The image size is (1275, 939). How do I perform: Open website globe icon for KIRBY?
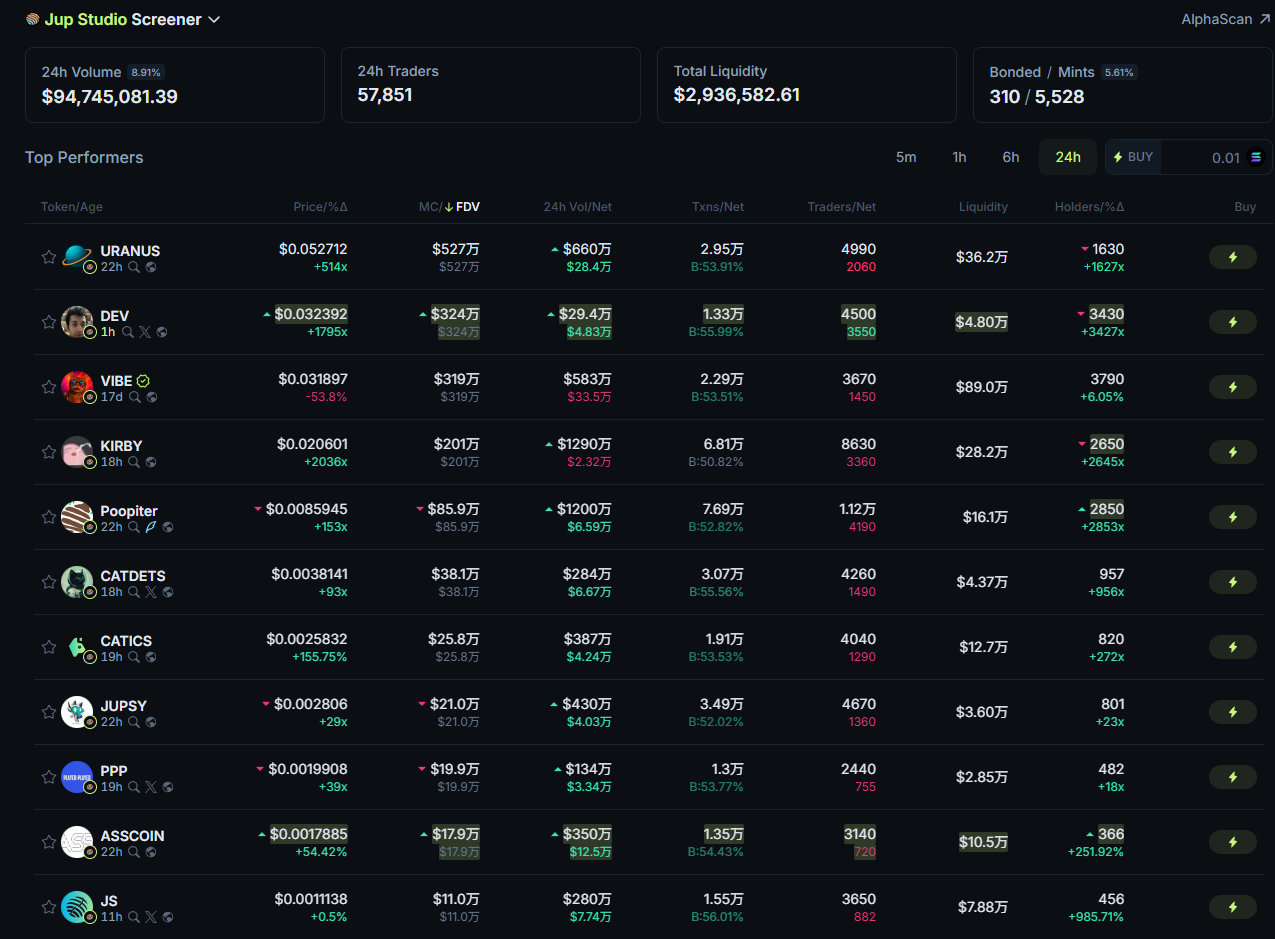[151, 462]
